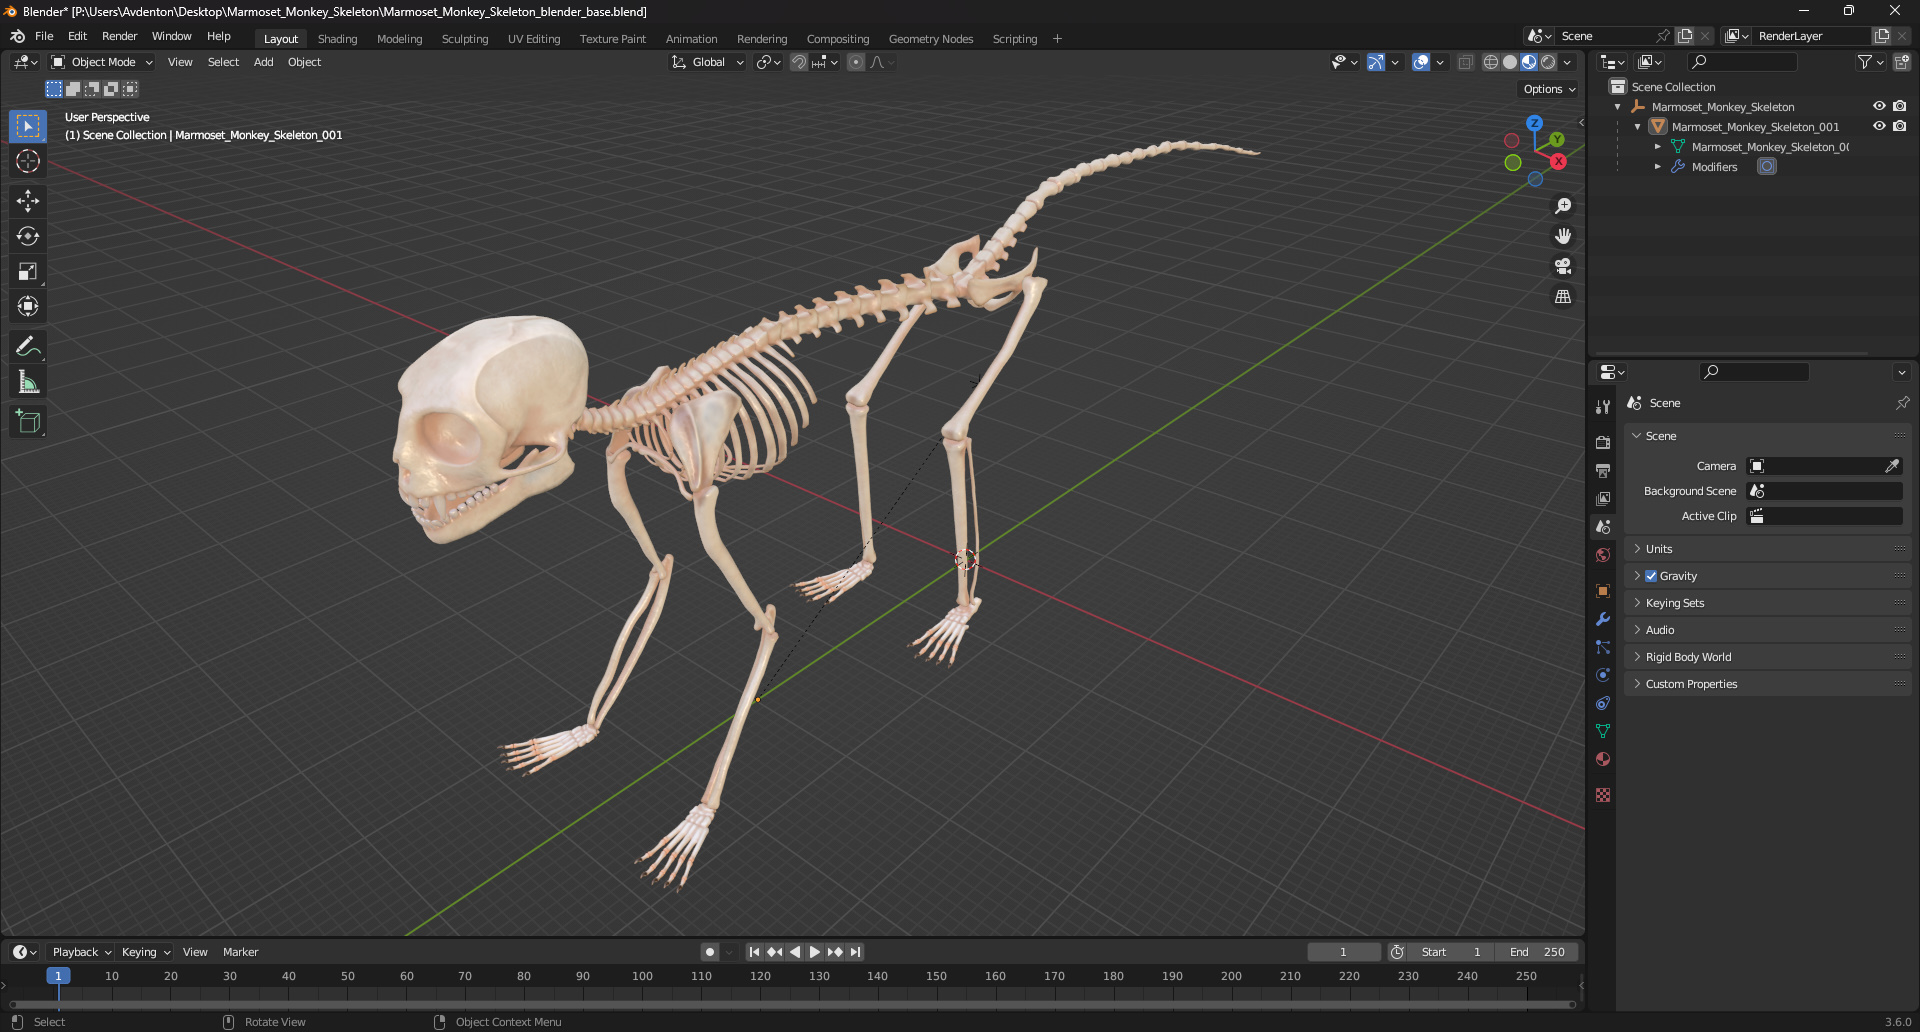The image size is (1920, 1032).
Task: Select the Transform tool
Action: pos(28,306)
